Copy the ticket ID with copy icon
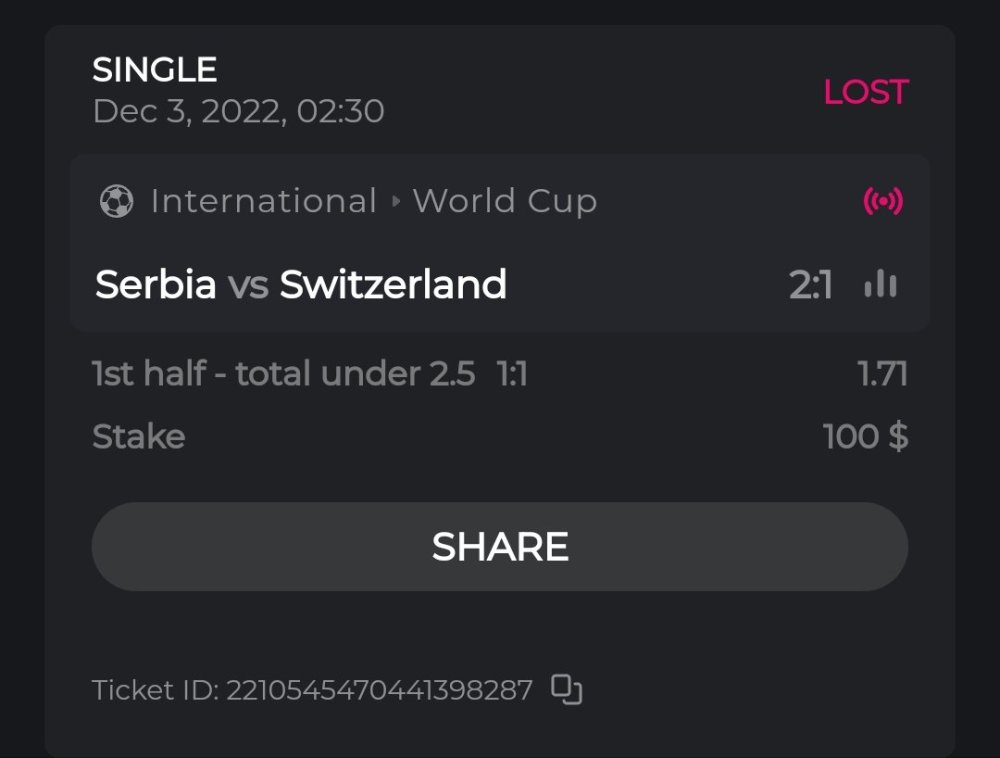Image resolution: width=1000 pixels, height=758 pixels. (567, 690)
